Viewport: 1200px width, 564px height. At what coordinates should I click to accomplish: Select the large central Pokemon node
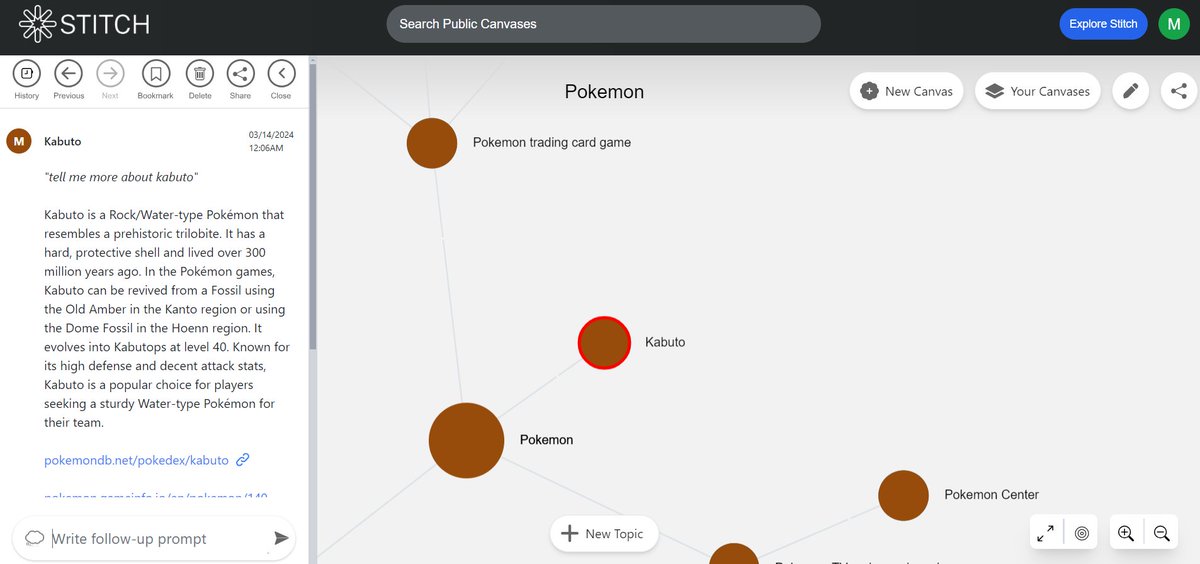pyautogui.click(x=466, y=440)
